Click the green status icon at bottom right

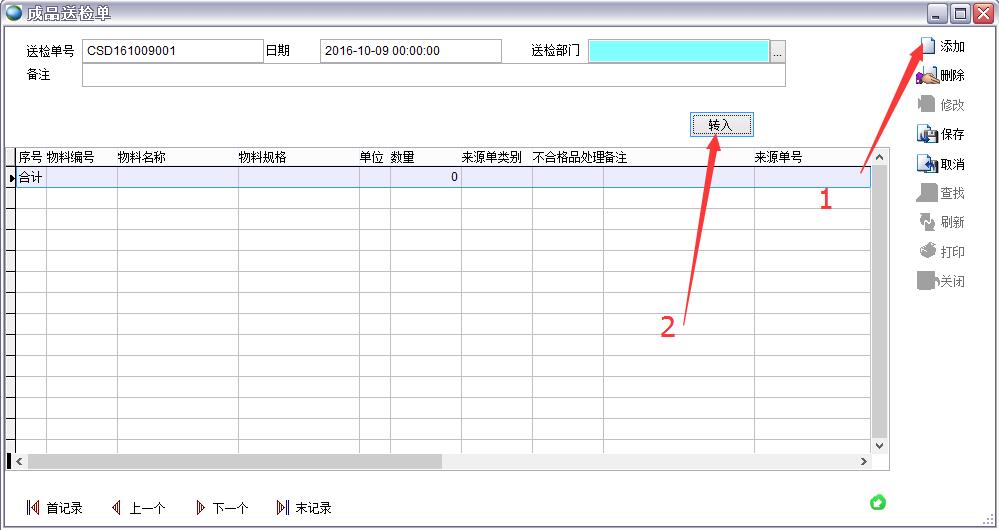[x=878, y=502]
